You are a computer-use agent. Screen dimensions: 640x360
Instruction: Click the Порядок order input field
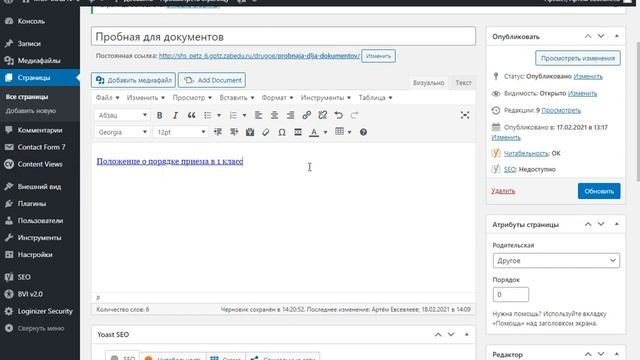click(x=511, y=294)
